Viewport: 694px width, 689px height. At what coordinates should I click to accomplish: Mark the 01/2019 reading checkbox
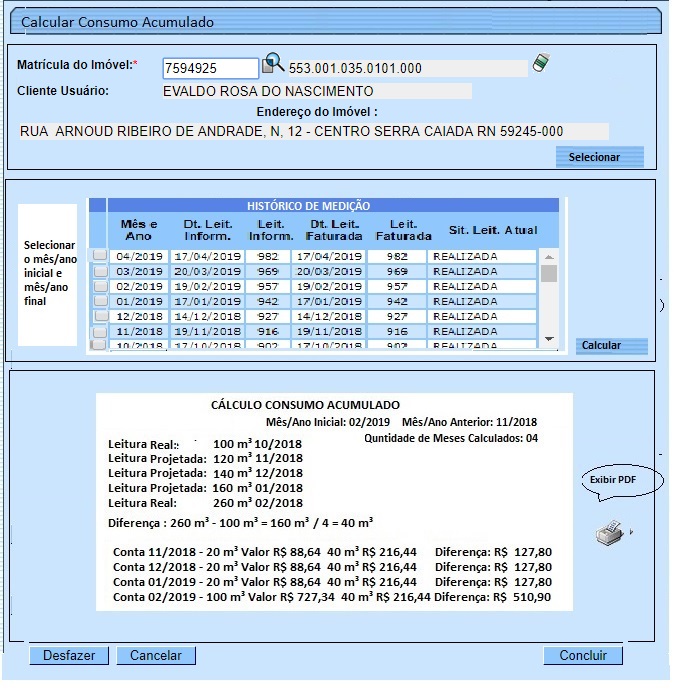tap(100, 301)
